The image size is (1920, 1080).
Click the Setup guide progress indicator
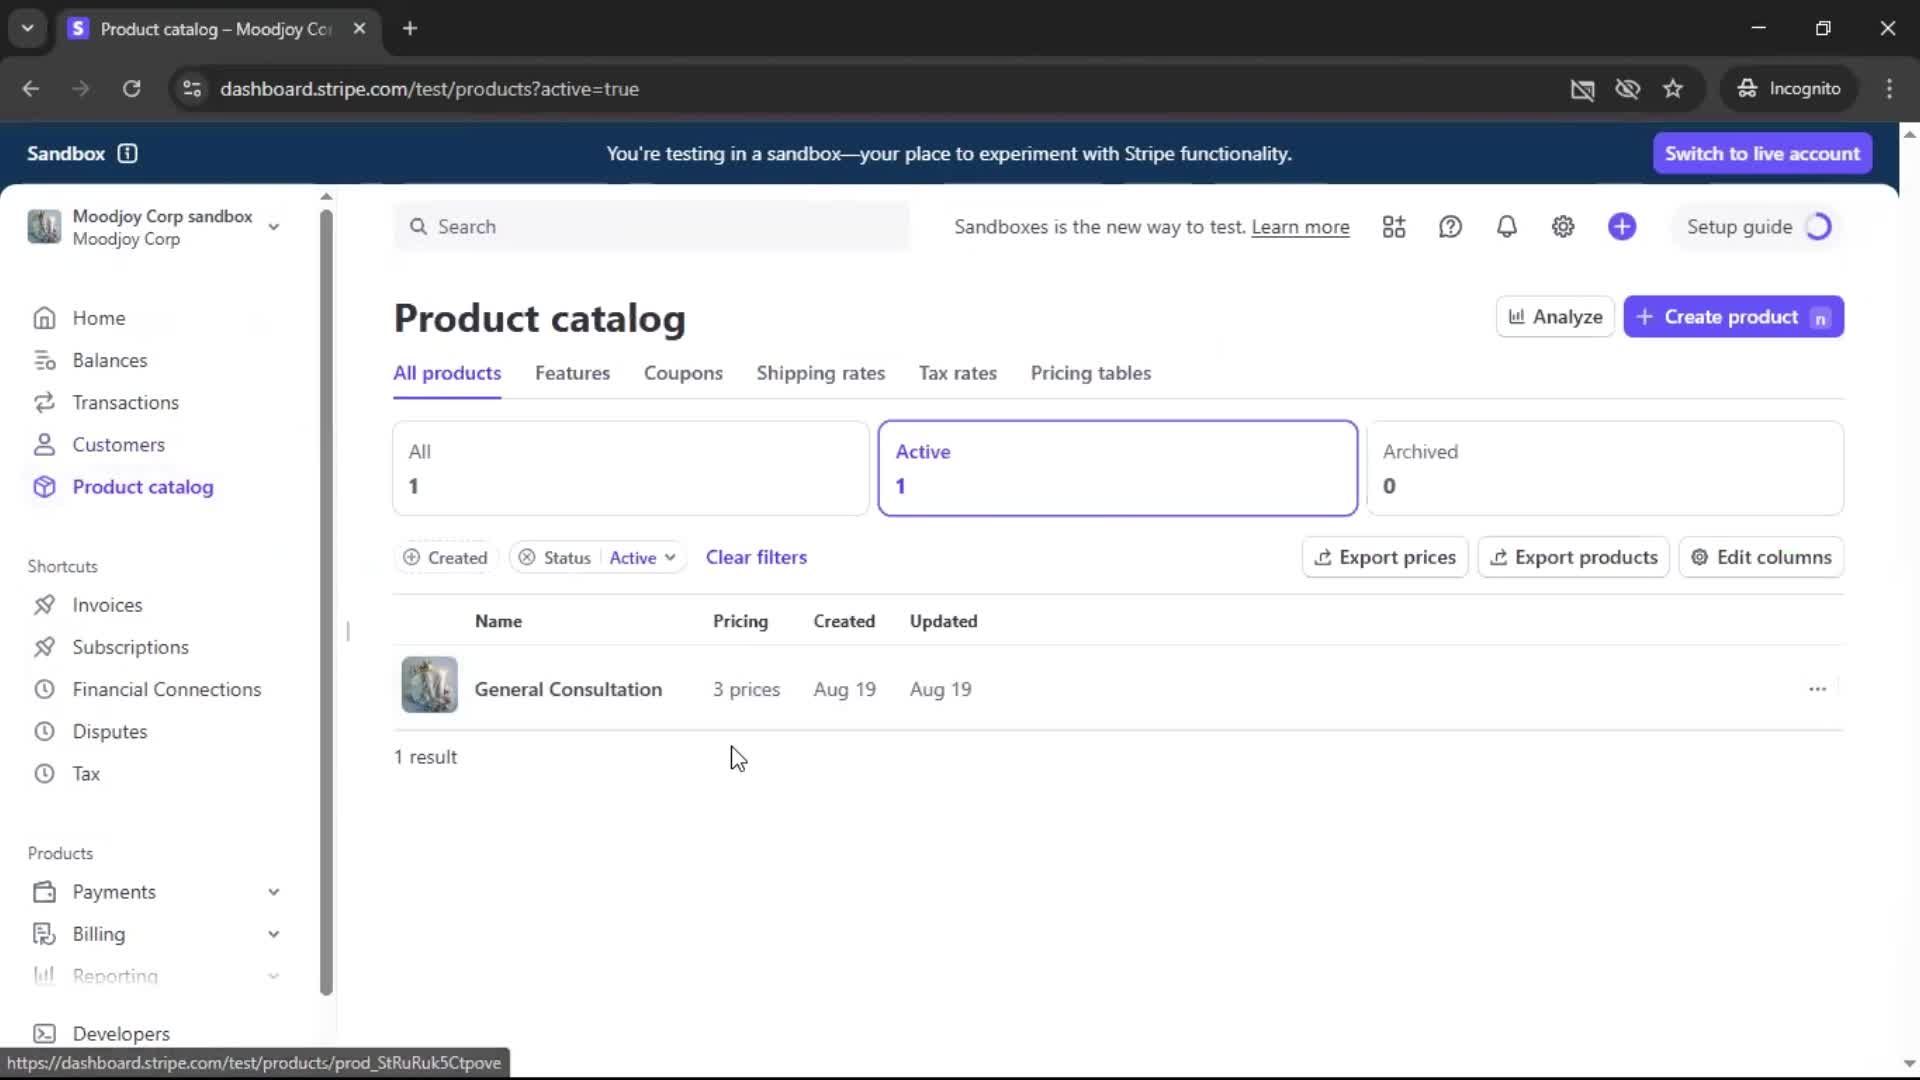[x=1818, y=227]
